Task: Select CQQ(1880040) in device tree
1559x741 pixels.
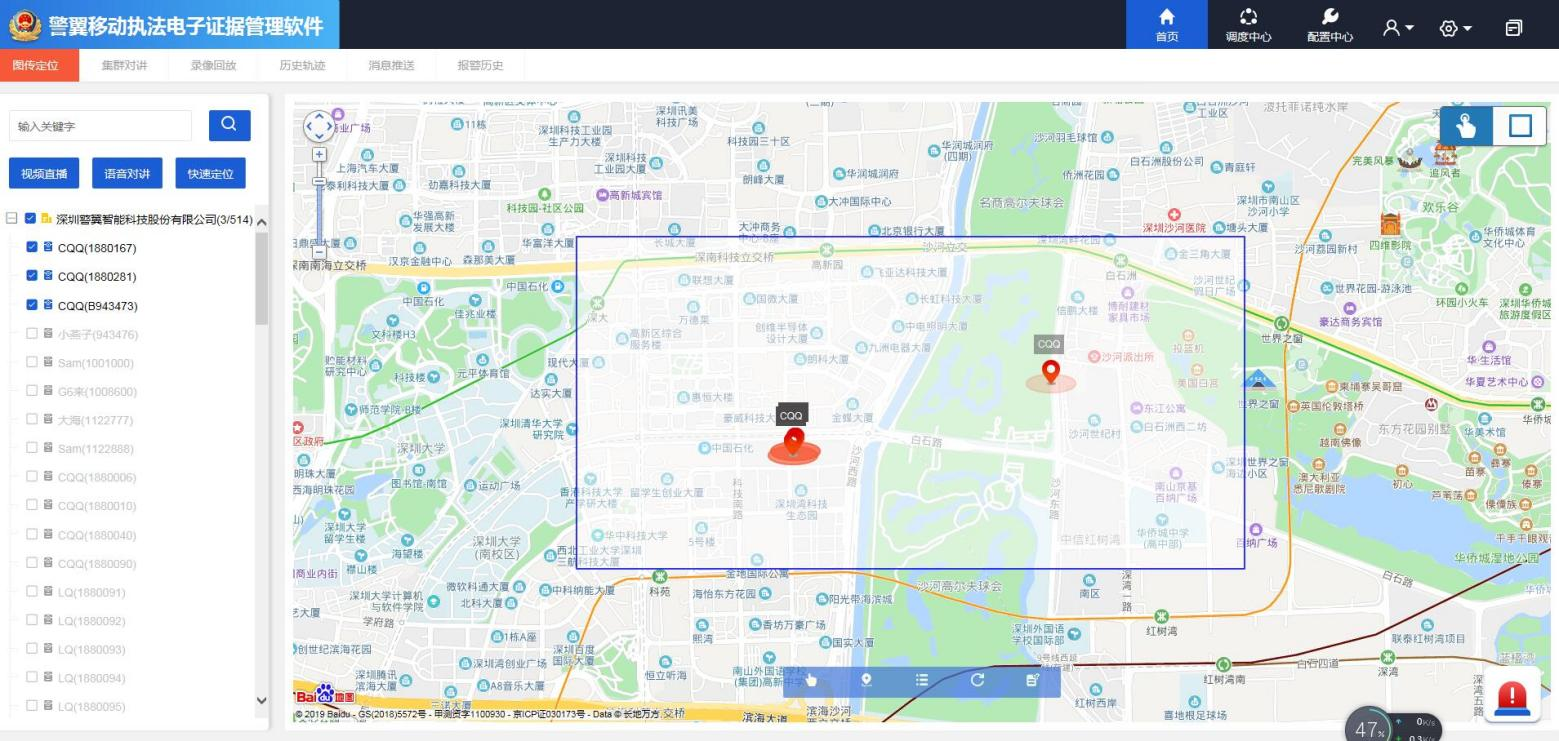Action: [x=96, y=535]
